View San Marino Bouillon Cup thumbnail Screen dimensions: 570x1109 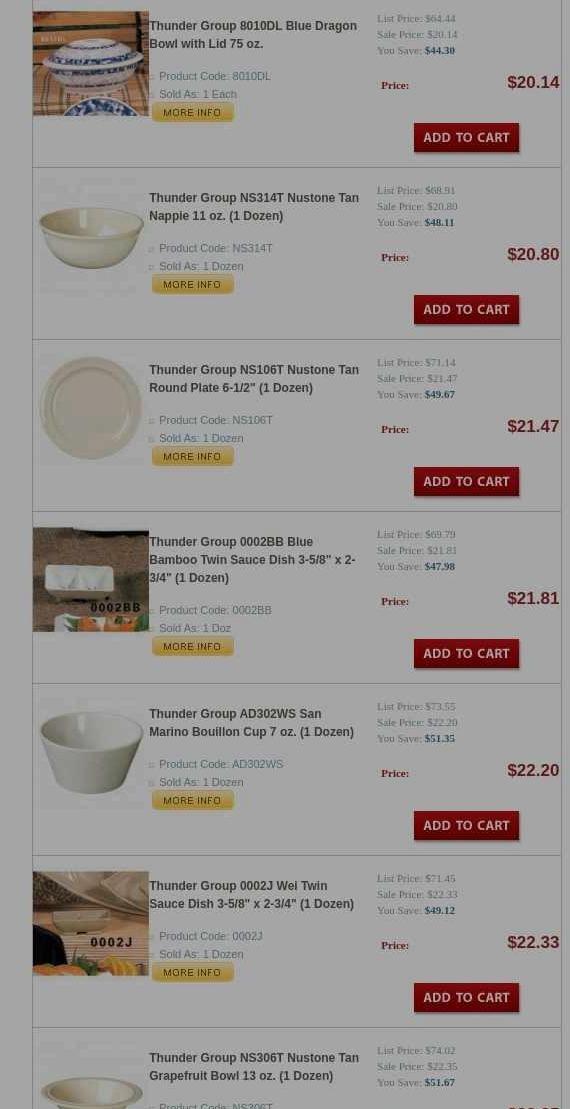(91, 752)
